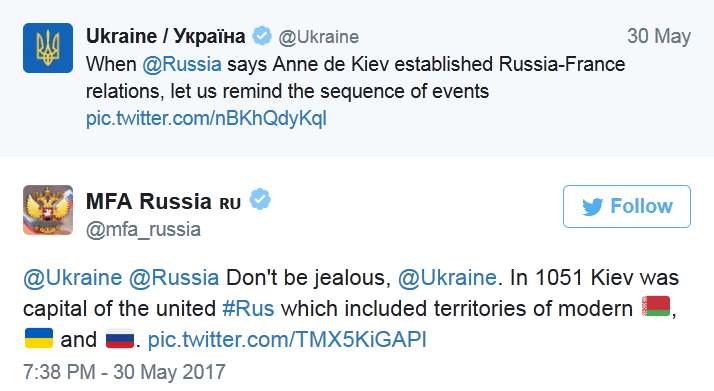The image size is (714, 391).
Task: Click MFA Russia's verified checkmark badge
Action: point(260,199)
